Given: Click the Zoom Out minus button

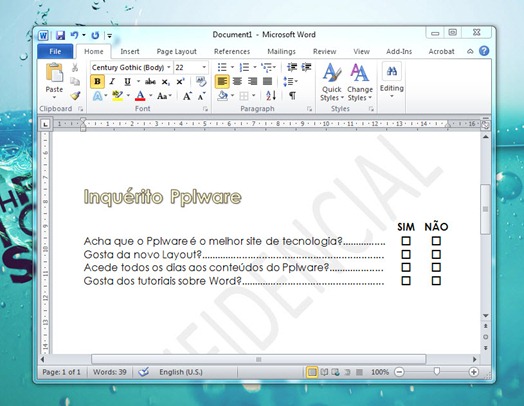Looking at the screenshot, I should pos(399,372).
